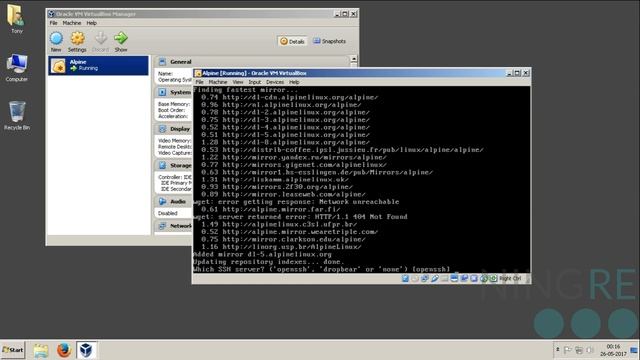Click the network tray icon
The image size is (640, 360).
click(x=579, y=350)
